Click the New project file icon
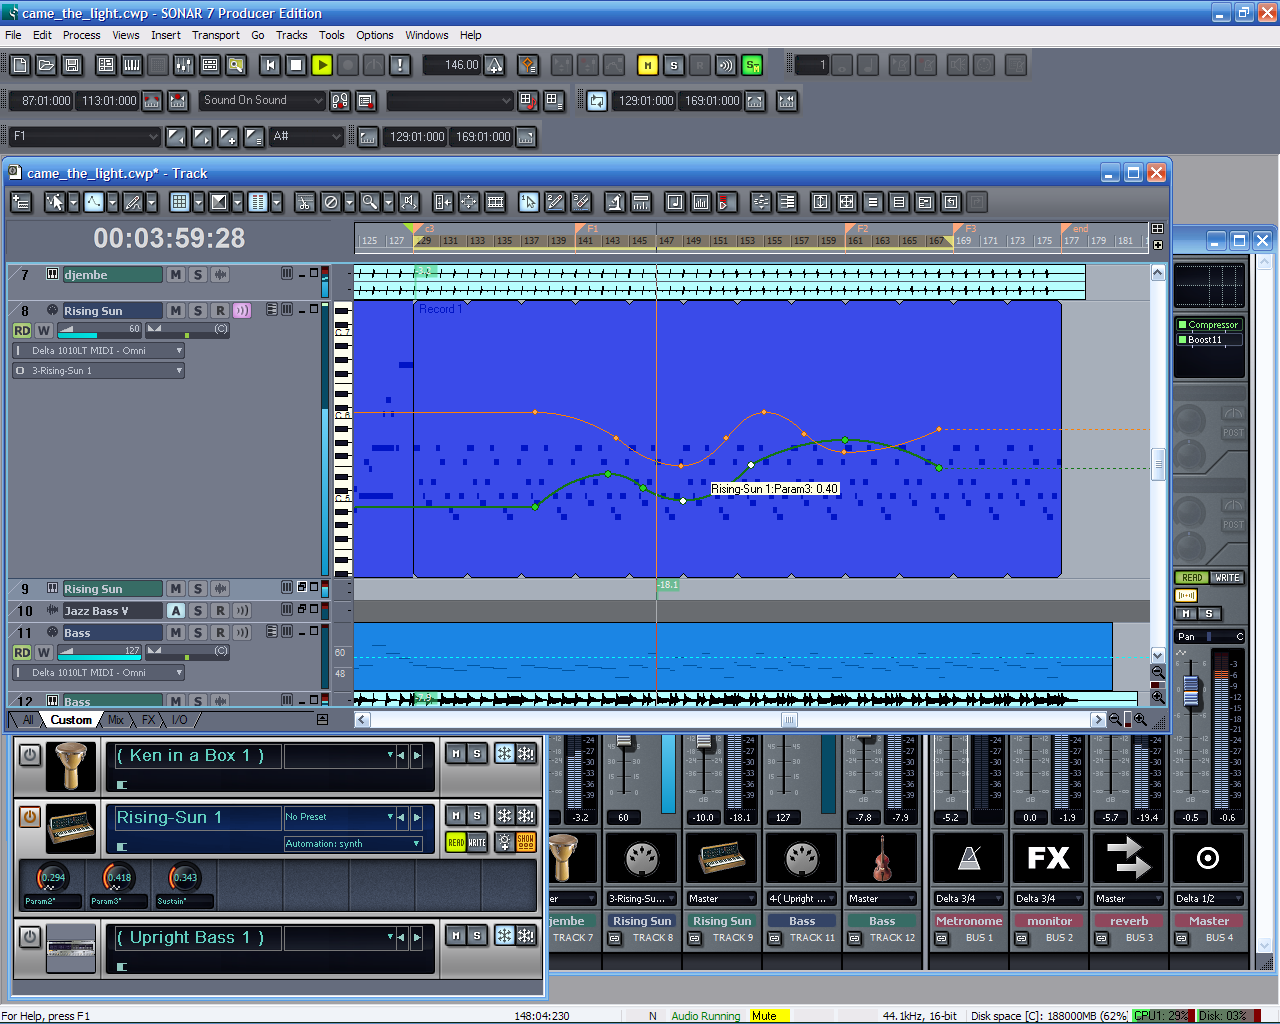This screenshot has height=1024, width=1280. coord(20,65)
